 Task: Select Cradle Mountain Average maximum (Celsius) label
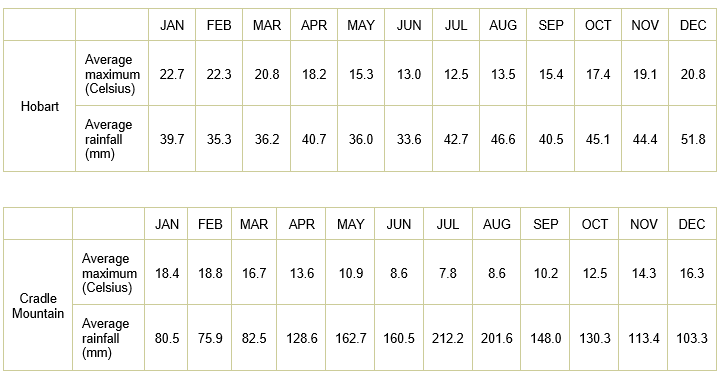coord(109,273)
